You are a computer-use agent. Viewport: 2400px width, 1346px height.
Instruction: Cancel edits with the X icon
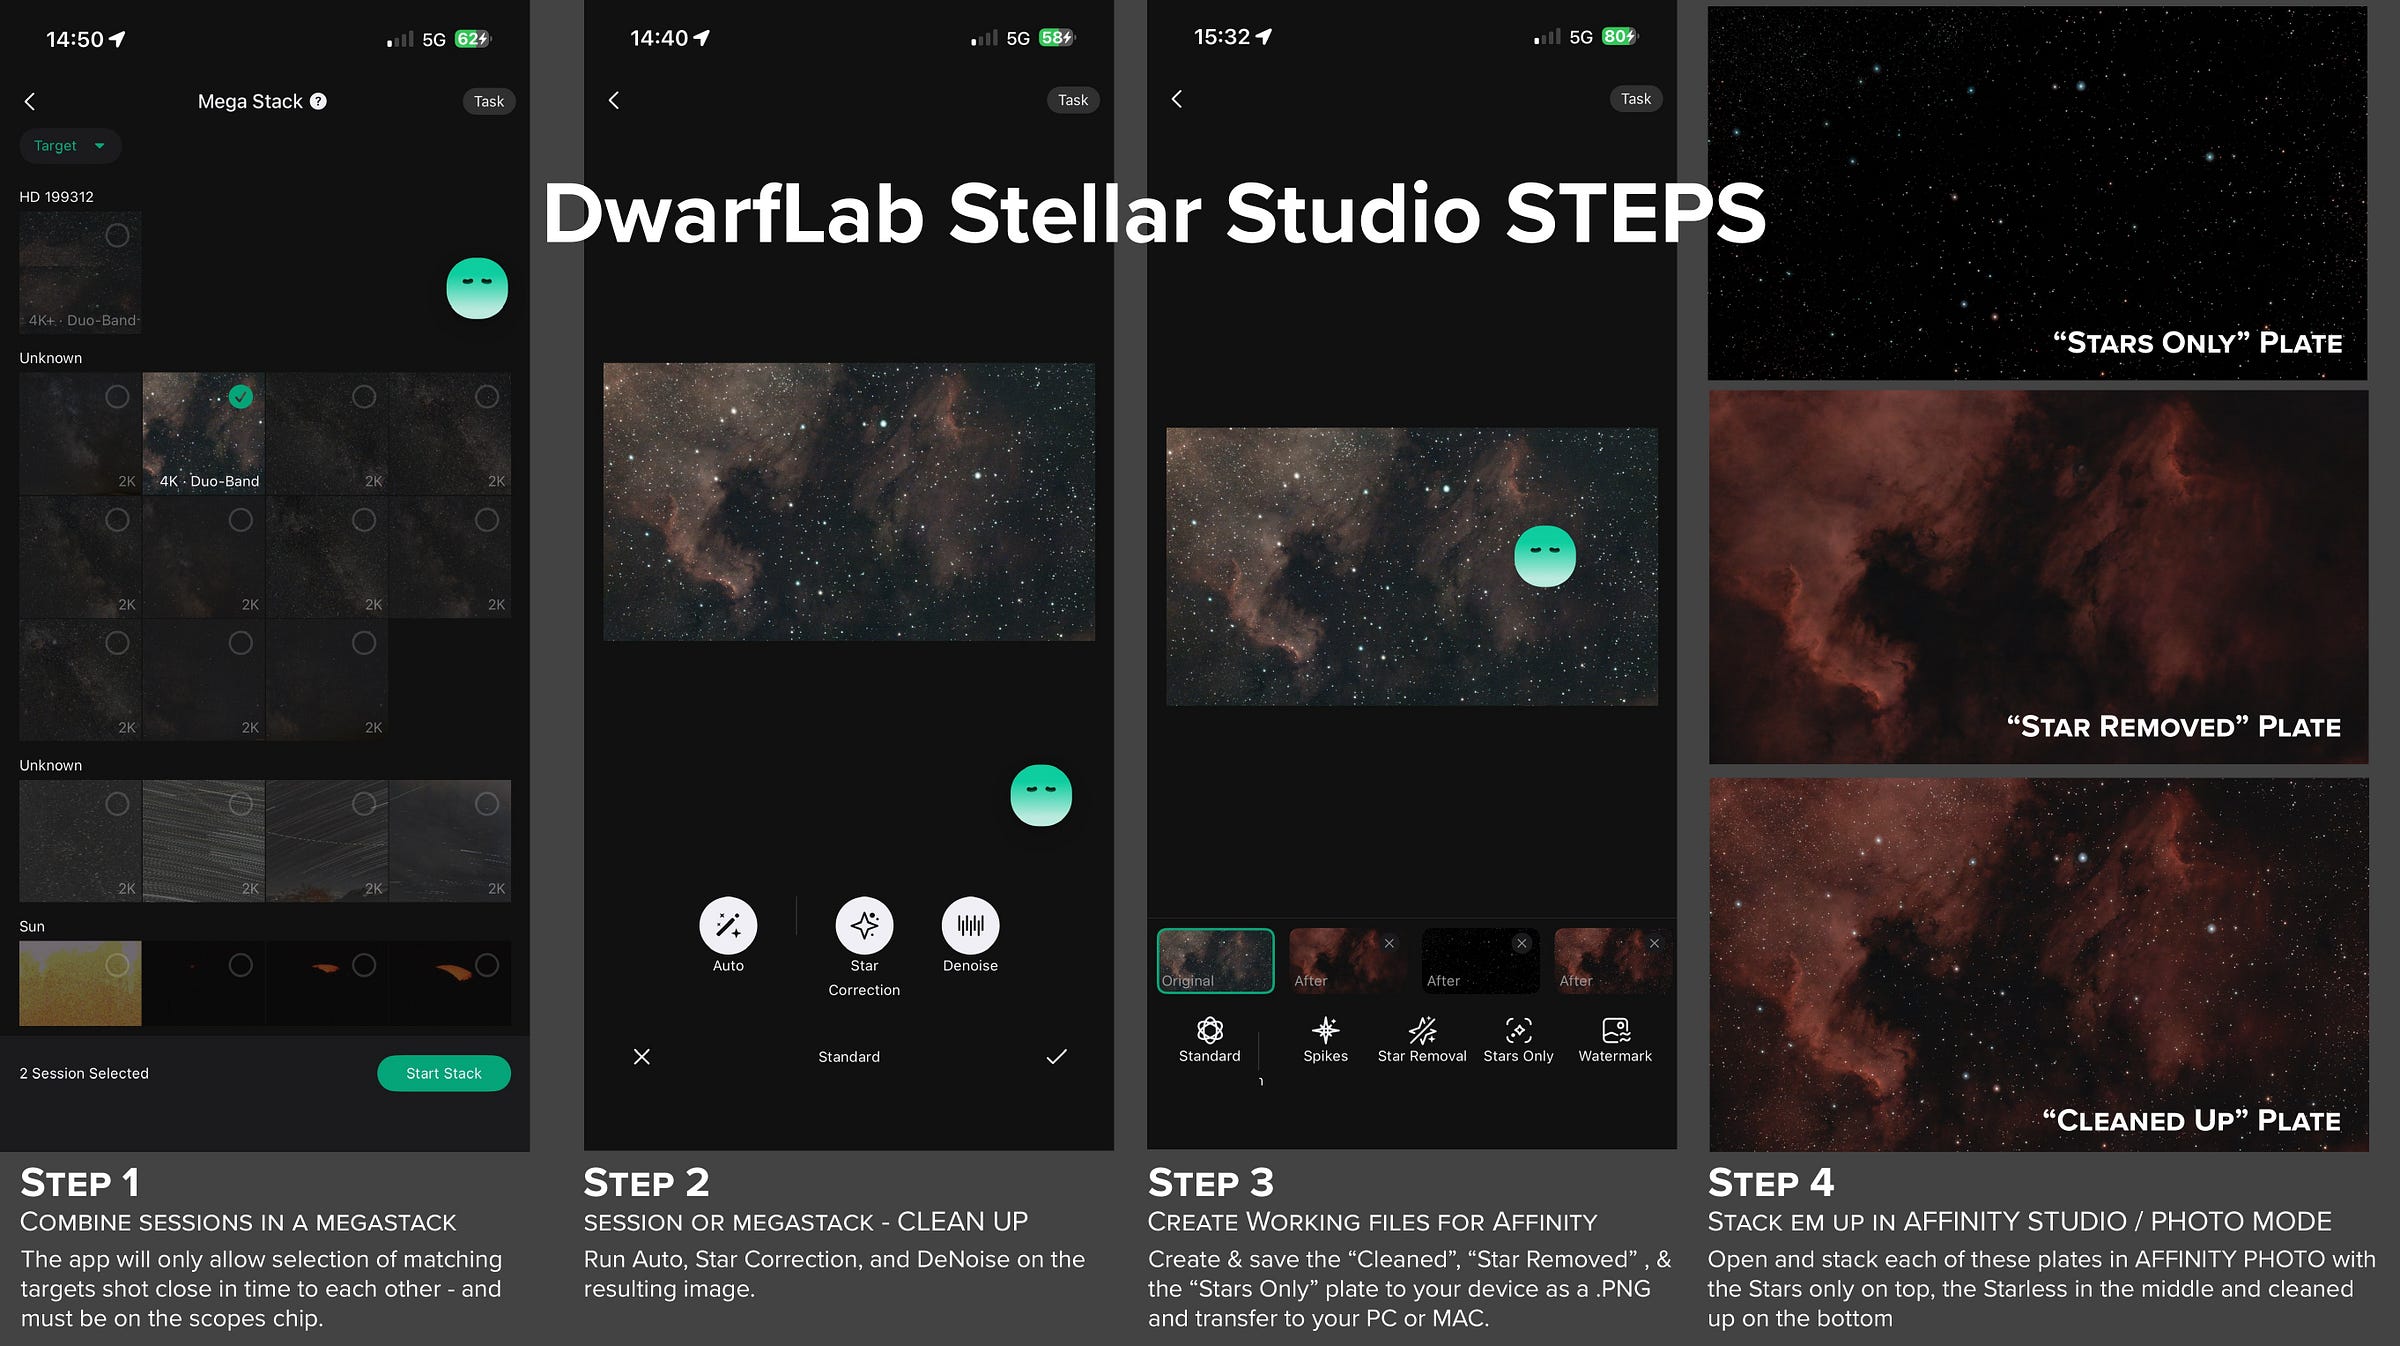tap(642, 1056)
